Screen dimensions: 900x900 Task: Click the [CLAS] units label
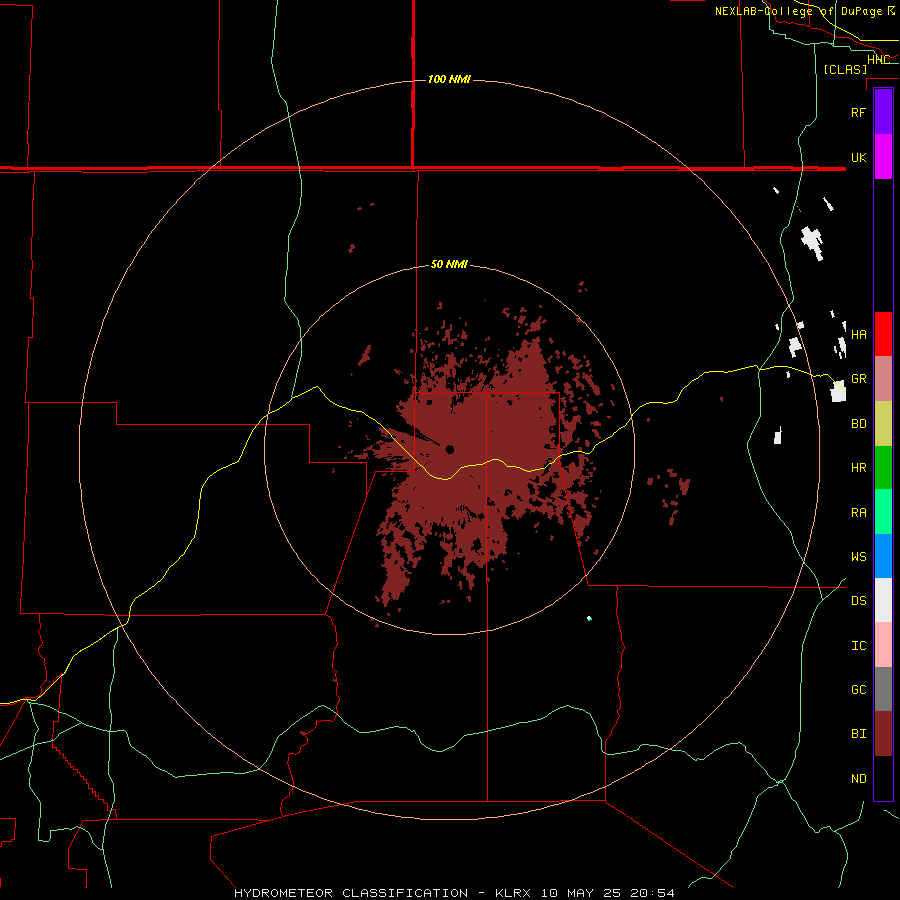[845, 69]
